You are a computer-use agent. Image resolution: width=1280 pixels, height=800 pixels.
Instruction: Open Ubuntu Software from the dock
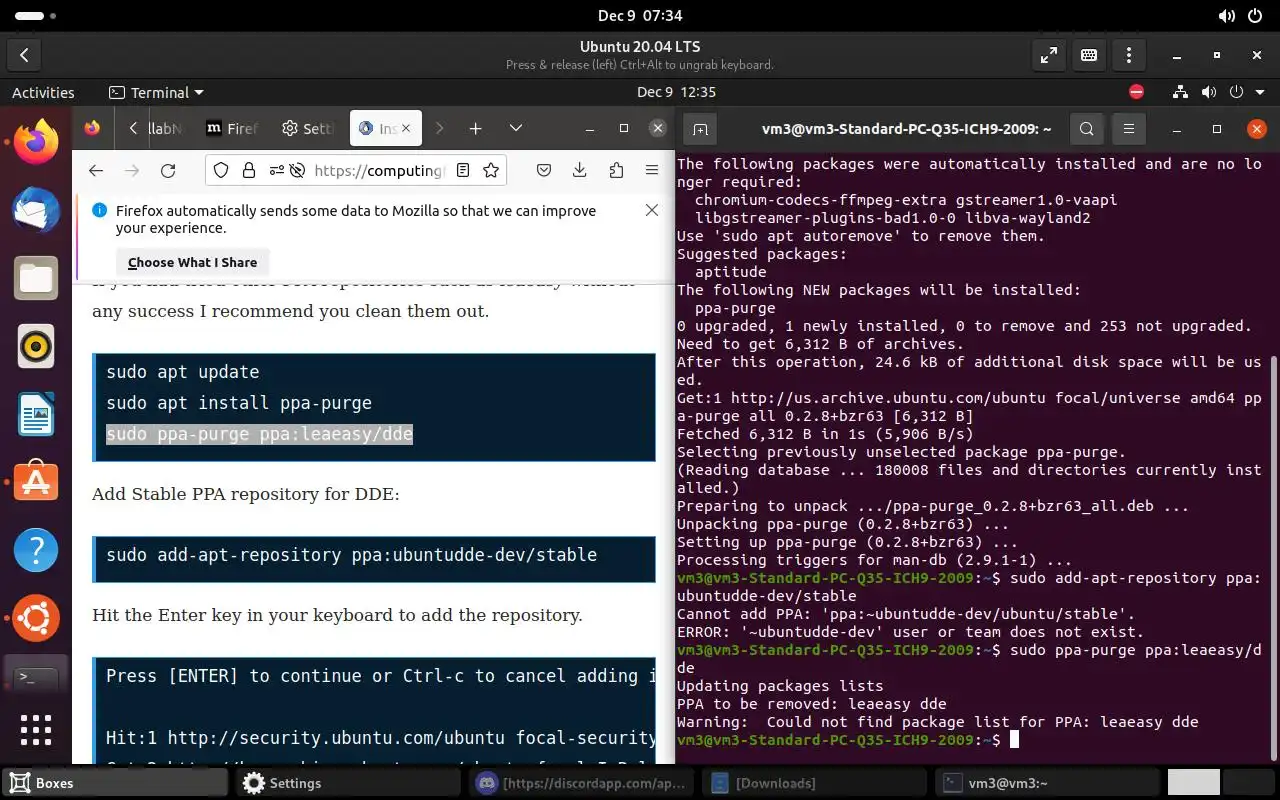tap(36, 482)
